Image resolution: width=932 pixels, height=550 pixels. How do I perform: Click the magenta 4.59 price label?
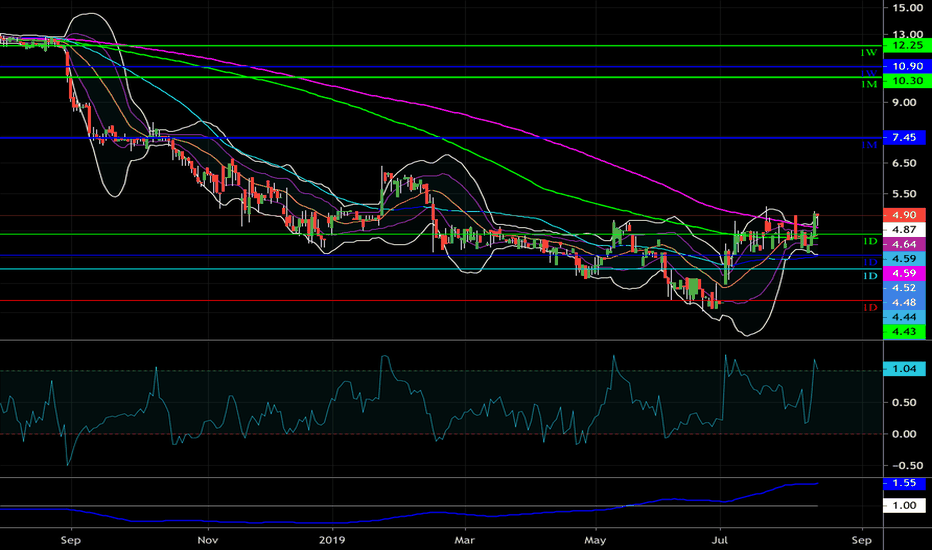904,274
